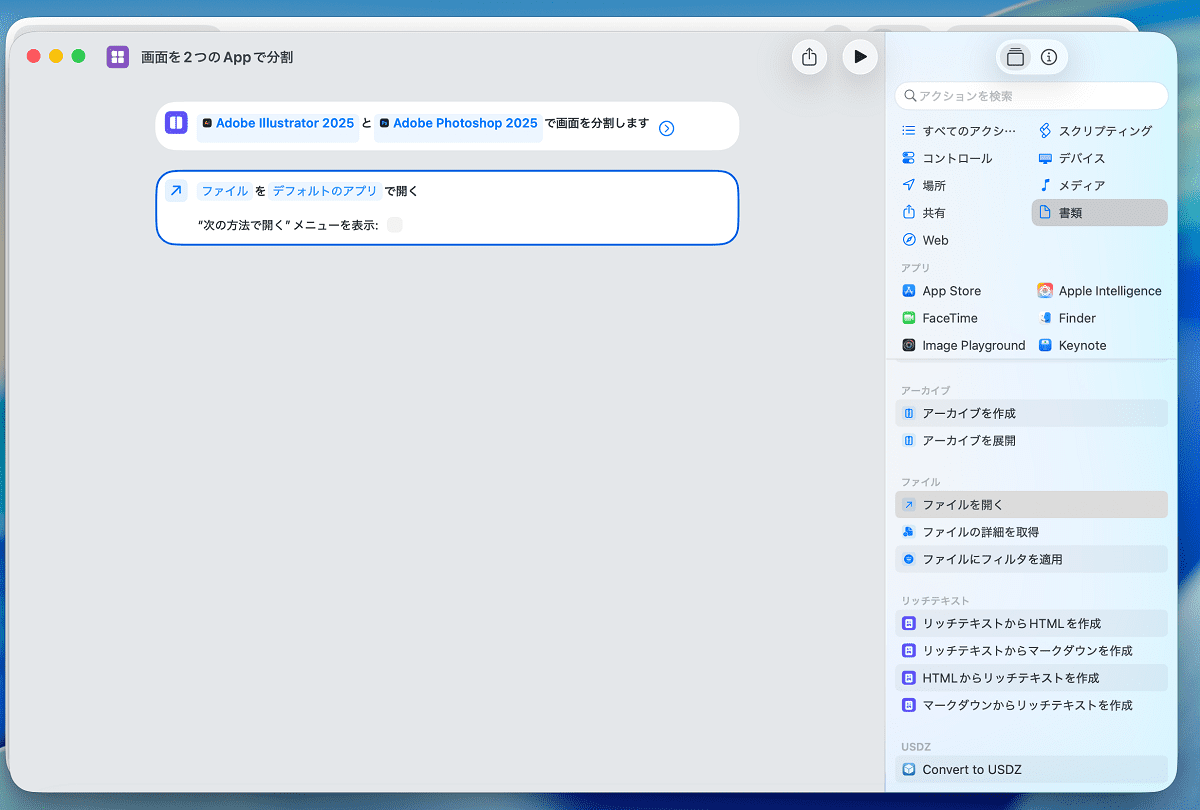Viewport: 1200px width, 810px height.
Task: Click the share icon in toolbar
Action: pos(810,57)
